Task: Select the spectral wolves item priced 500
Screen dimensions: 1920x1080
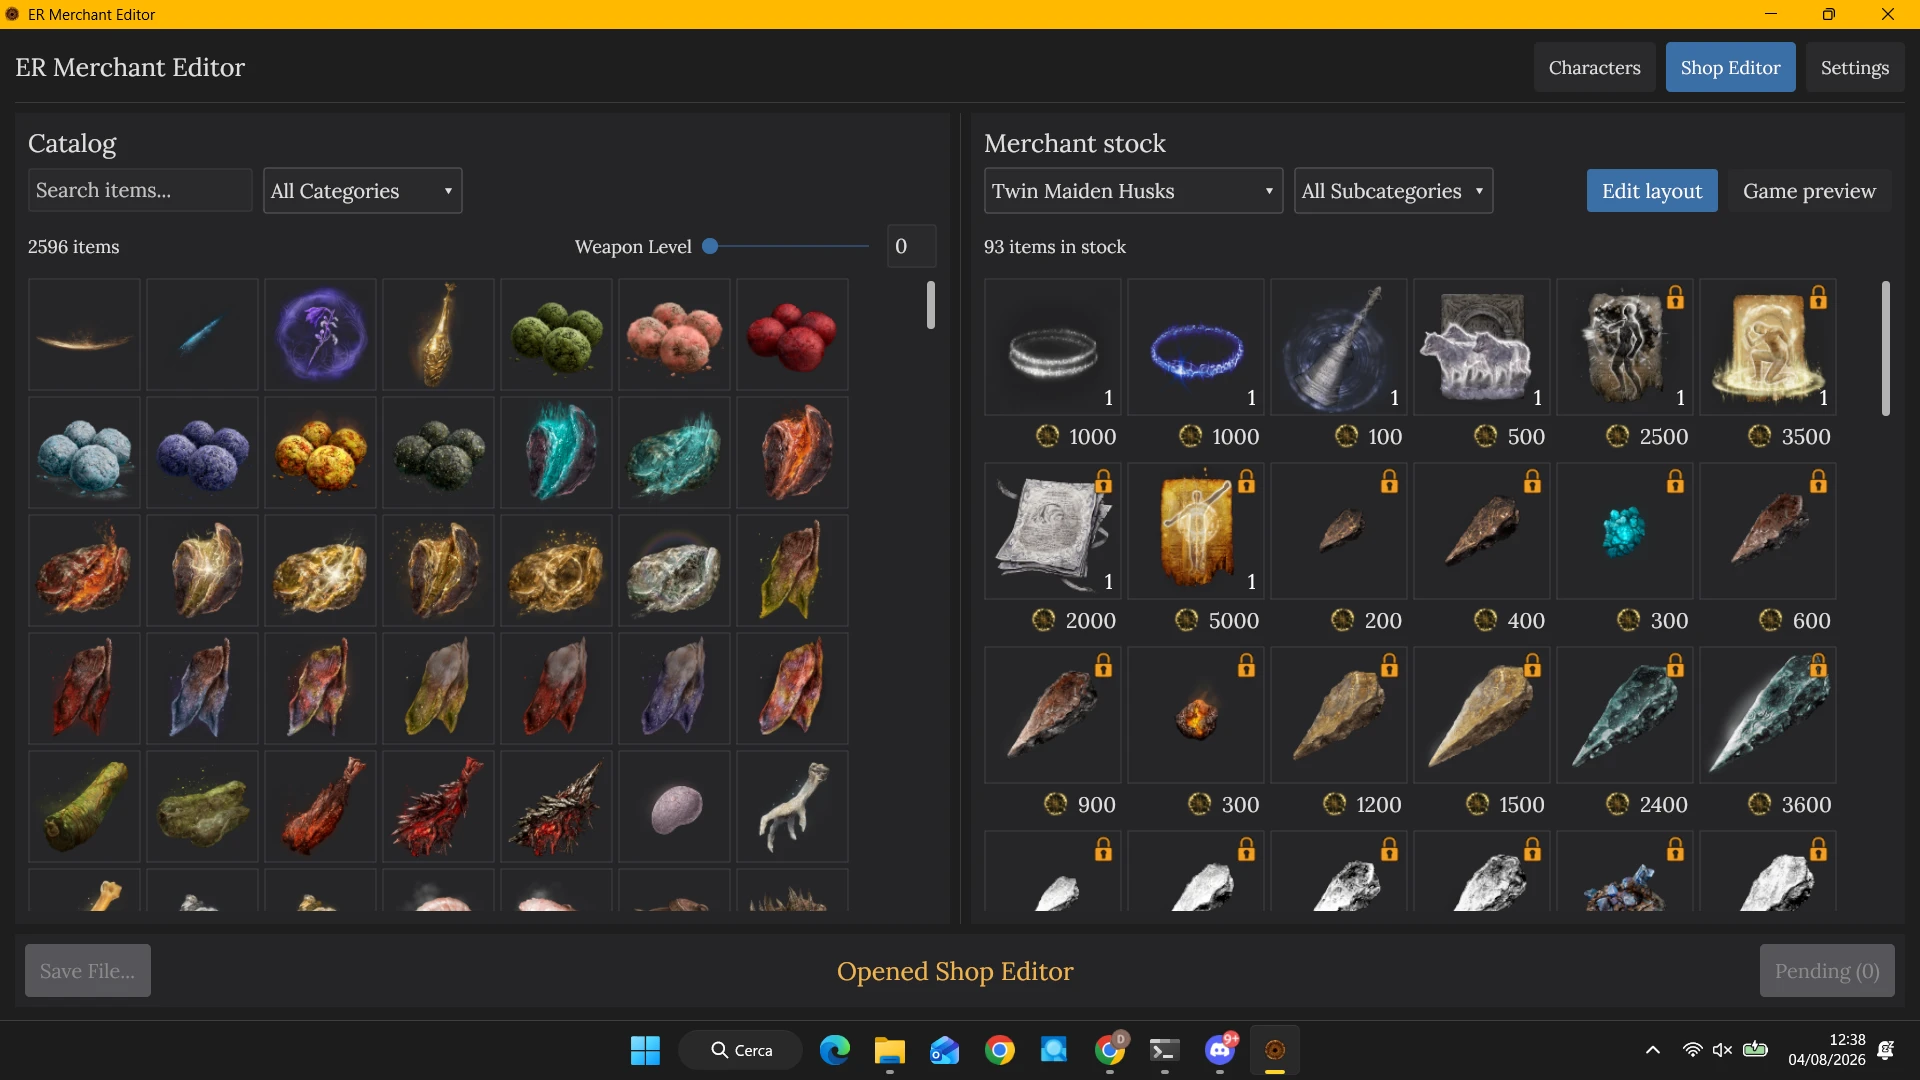Action: point(1482,346)
